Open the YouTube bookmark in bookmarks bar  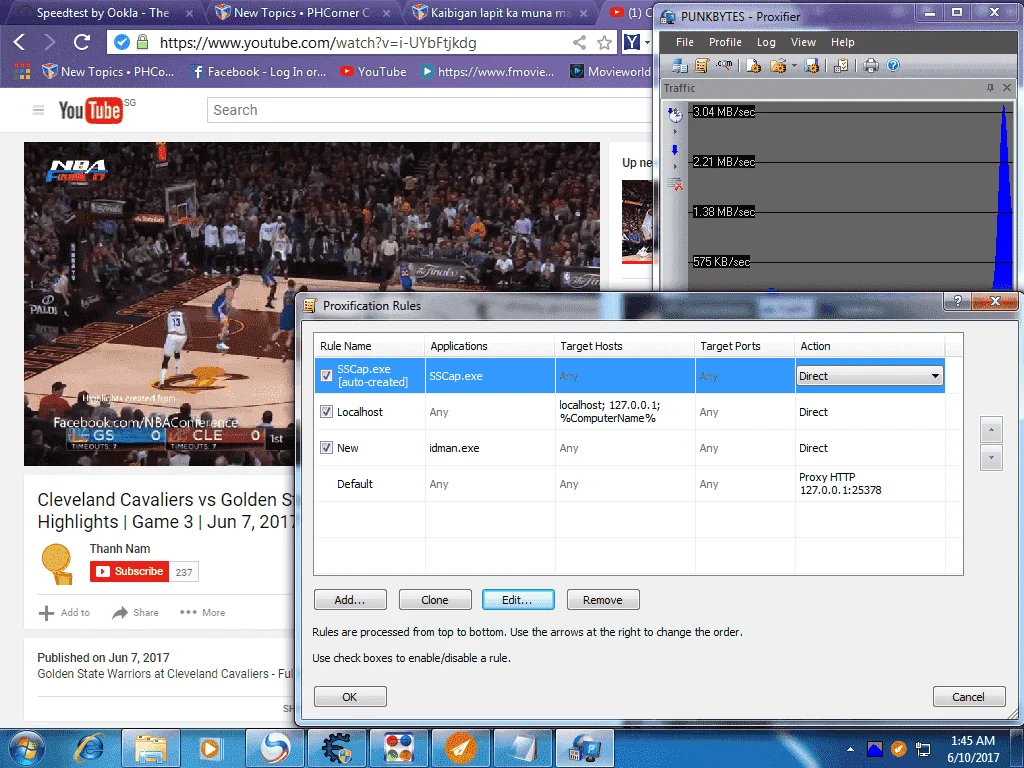tap(373, 72)
